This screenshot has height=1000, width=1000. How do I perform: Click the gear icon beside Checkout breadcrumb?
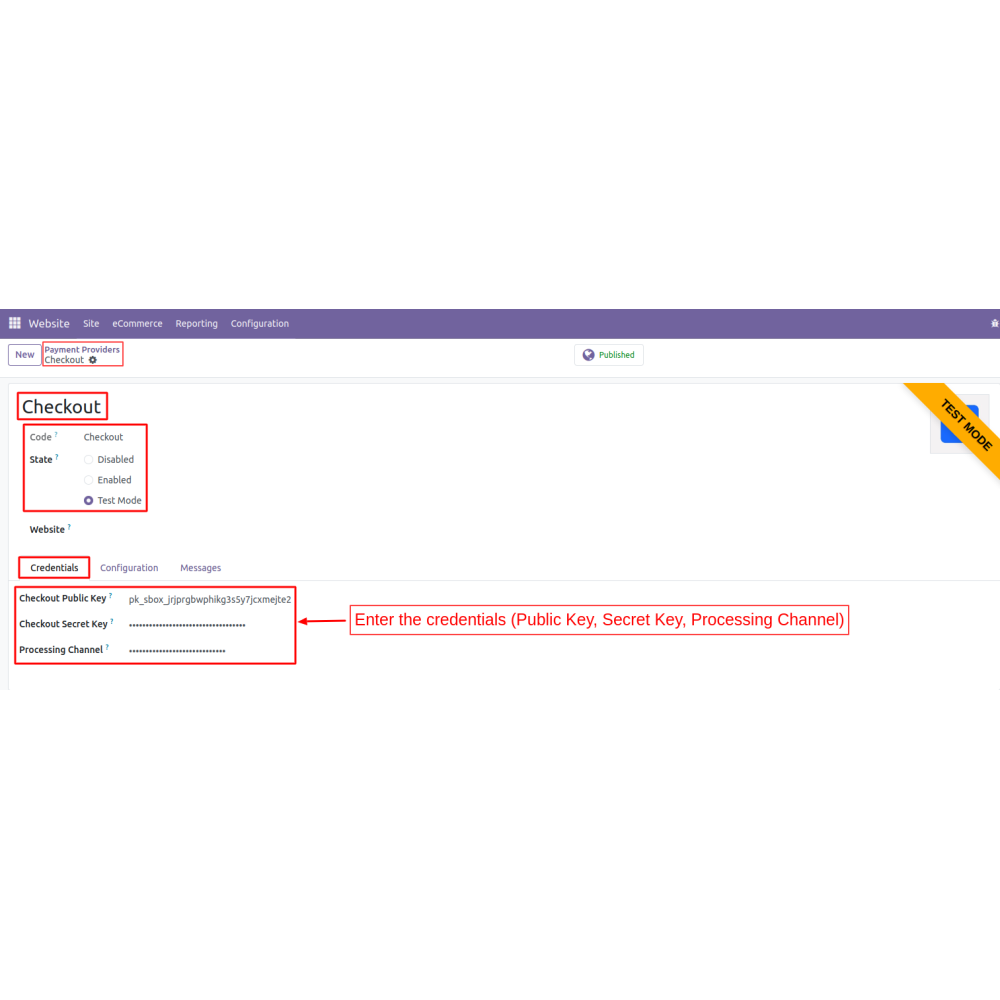[93, 360]
